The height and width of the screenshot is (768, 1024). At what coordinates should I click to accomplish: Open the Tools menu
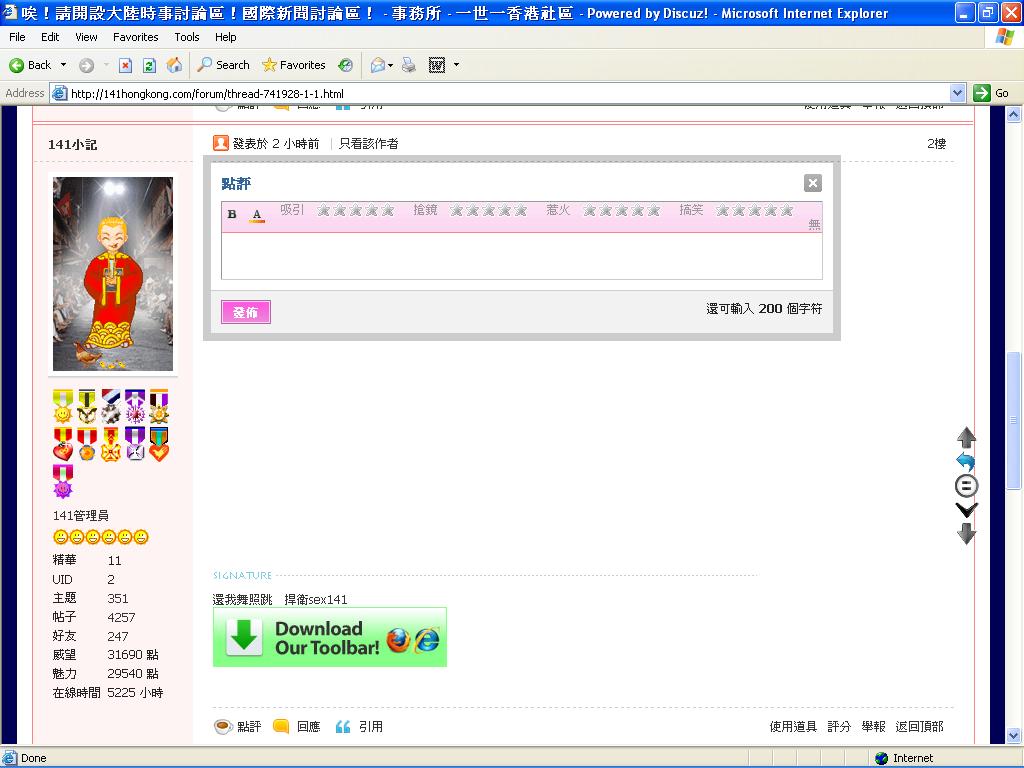pos(187,37)
